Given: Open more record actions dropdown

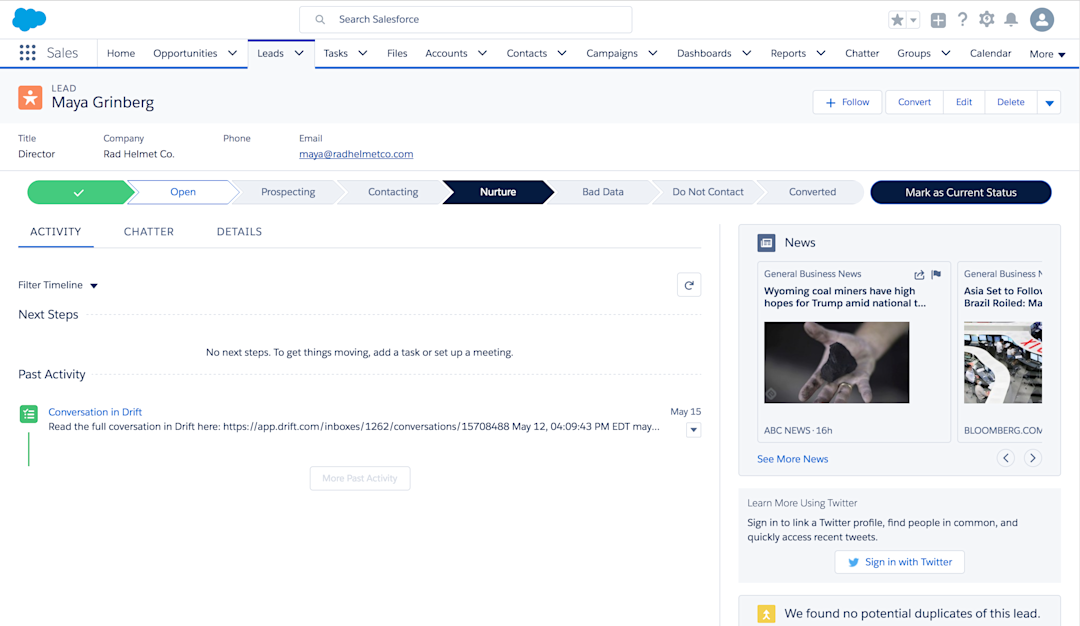Looking at the screenshot, I should tap(1049, 103).
